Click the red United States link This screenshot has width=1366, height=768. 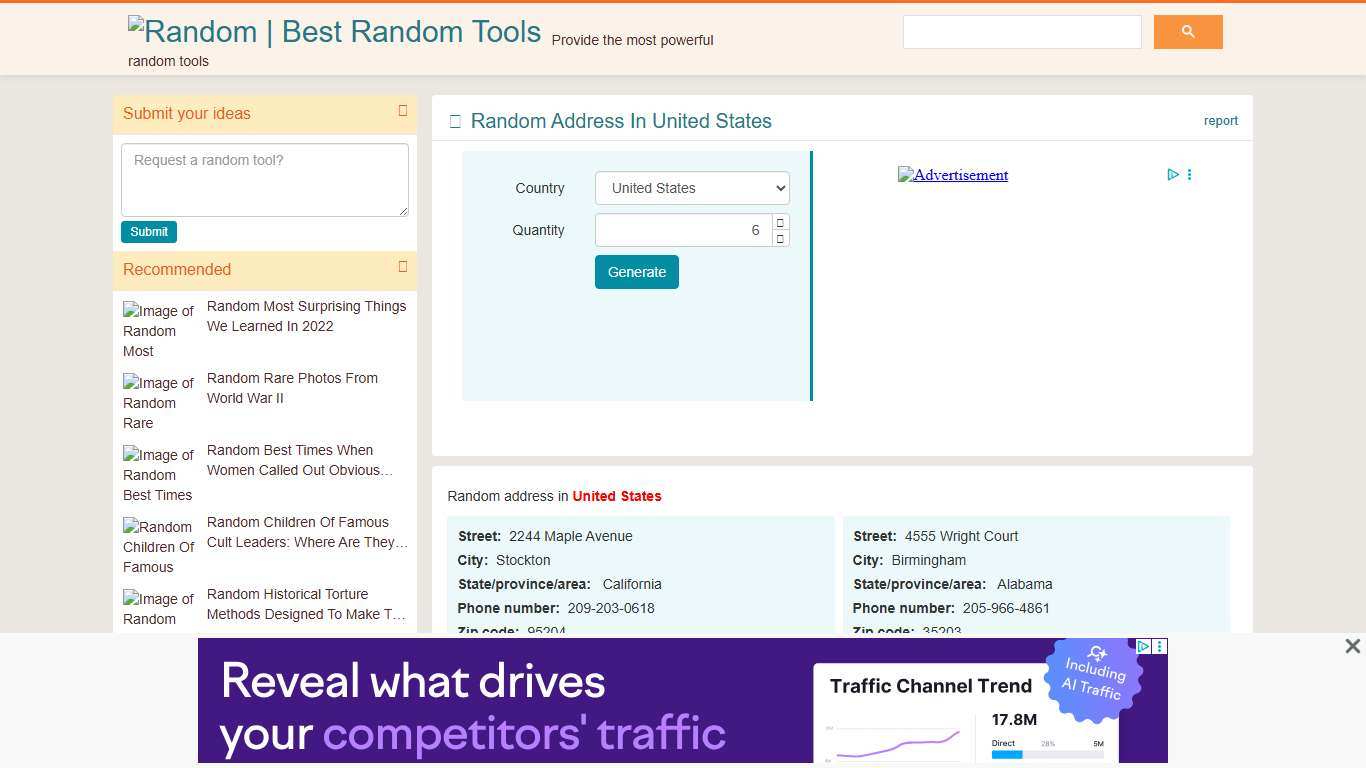click(617, 496)
